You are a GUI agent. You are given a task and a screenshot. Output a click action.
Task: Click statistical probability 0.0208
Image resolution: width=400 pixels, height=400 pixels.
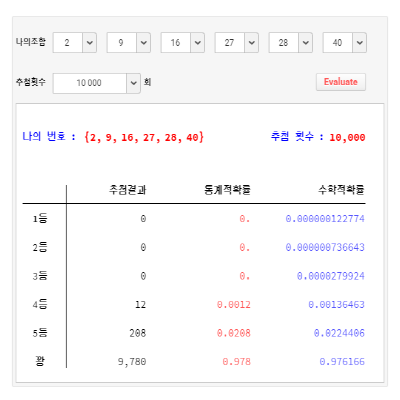pyautogui.click(x=234, y=333)
